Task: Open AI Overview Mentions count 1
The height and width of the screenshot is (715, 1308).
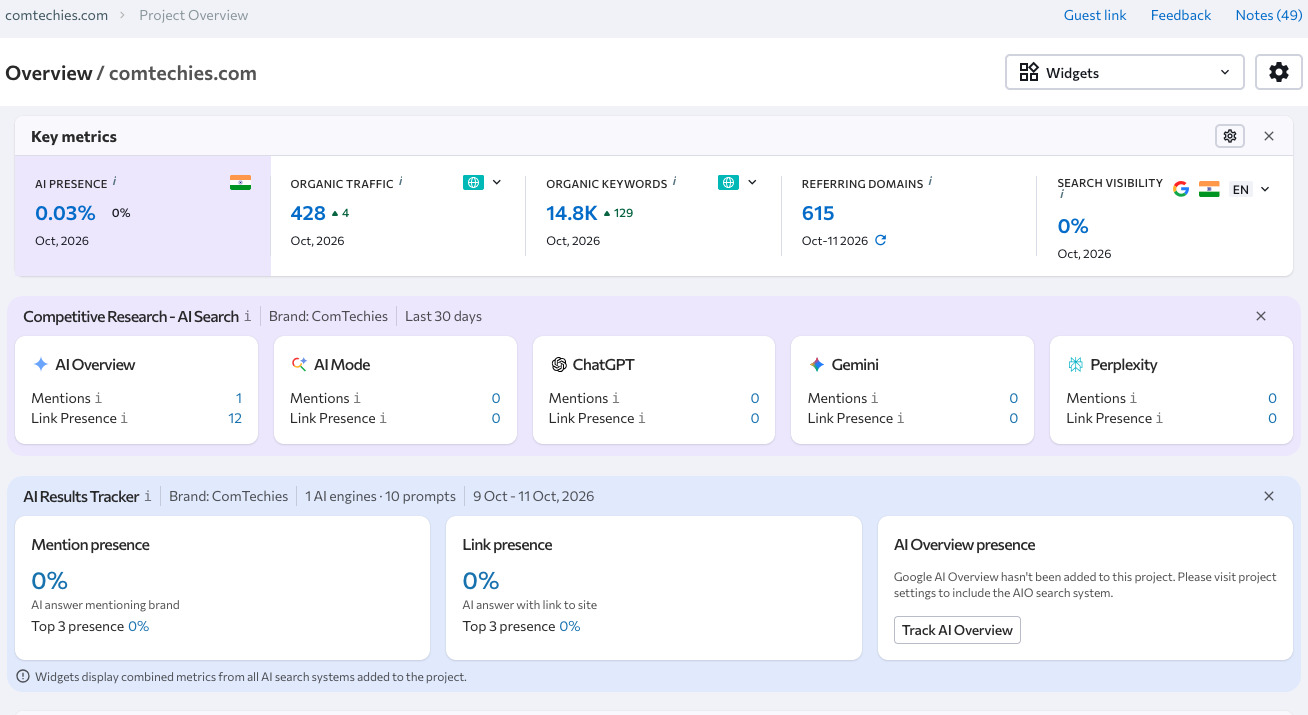Action: point(239,398)
